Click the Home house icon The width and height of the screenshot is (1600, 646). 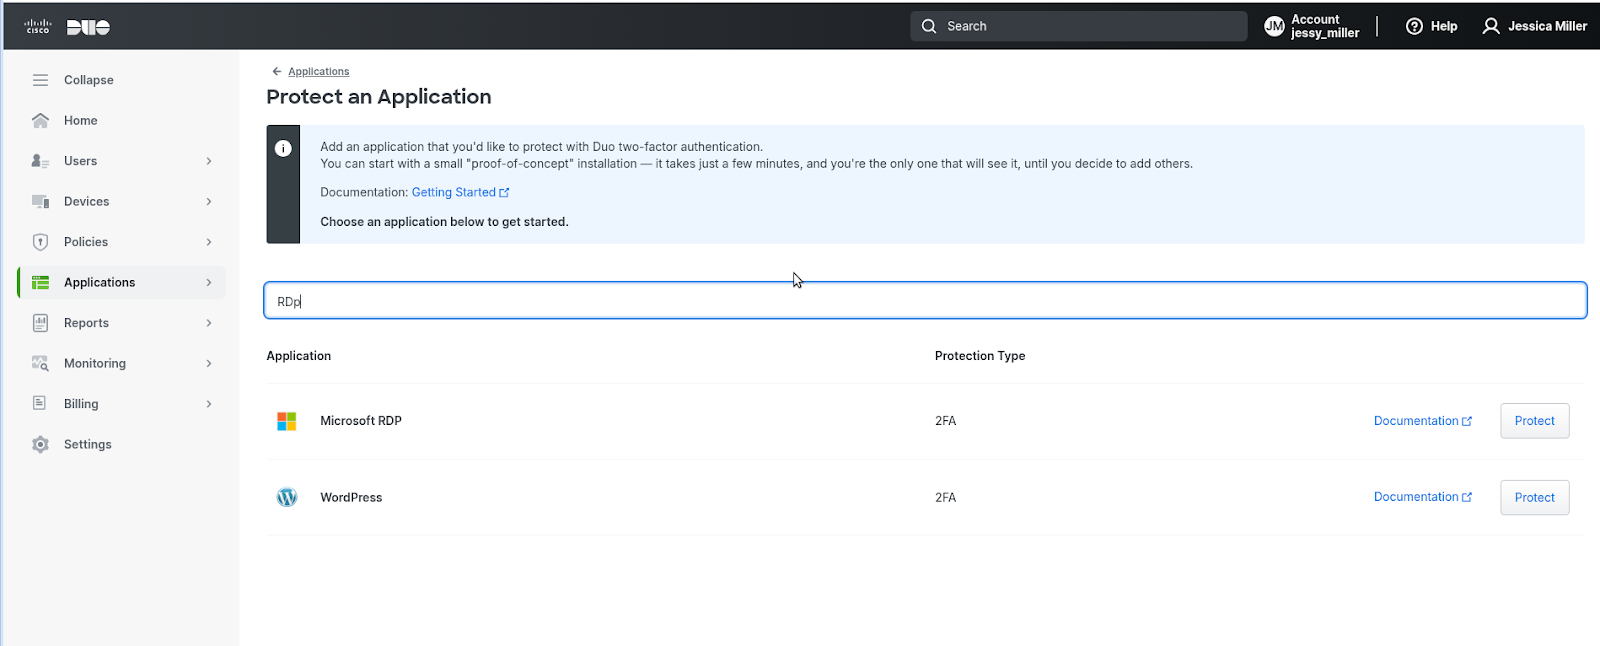[x=40, y=121]
